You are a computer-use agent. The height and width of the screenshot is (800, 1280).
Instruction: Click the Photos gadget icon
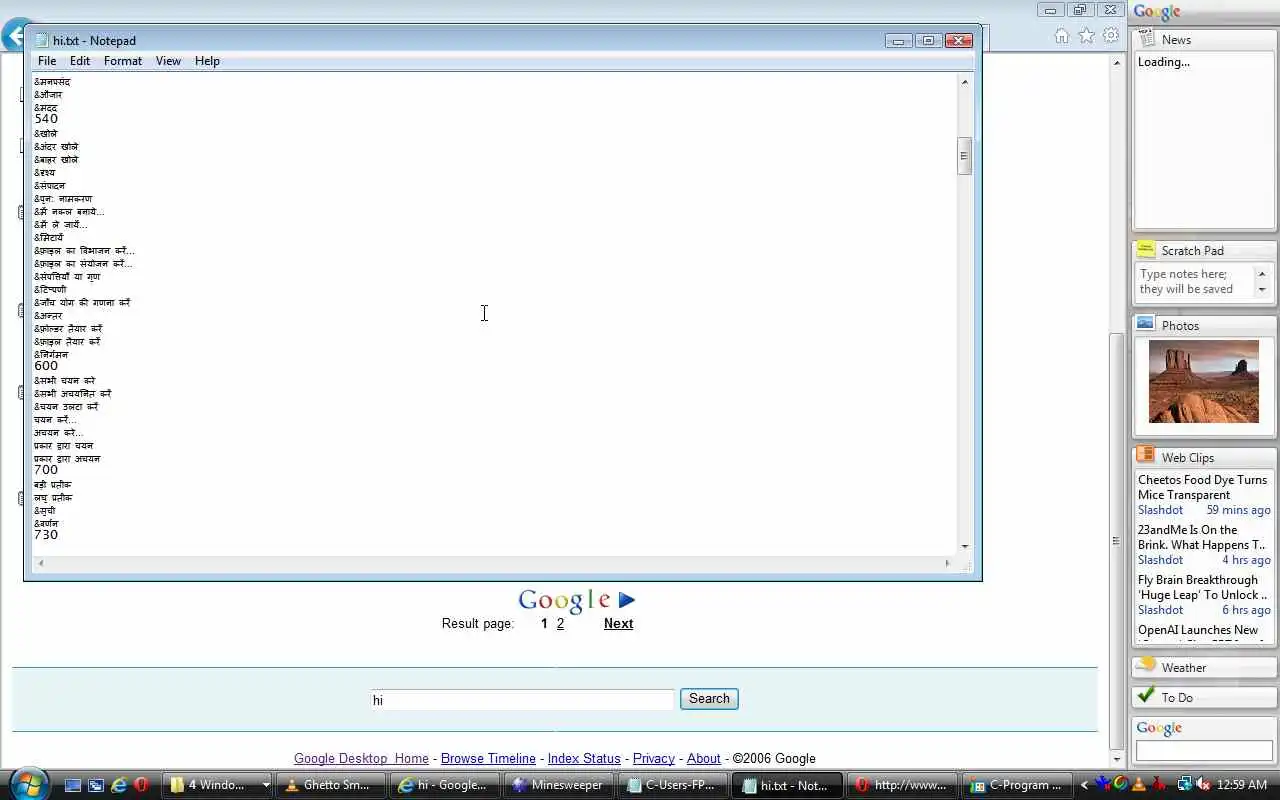point(1146,324)
